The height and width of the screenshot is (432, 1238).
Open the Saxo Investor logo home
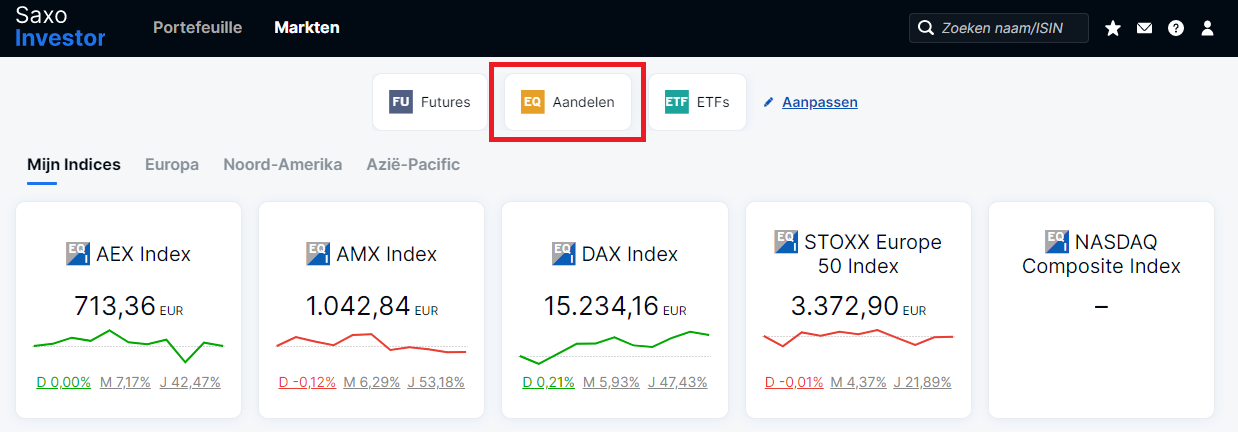click(x=60, y=26)
